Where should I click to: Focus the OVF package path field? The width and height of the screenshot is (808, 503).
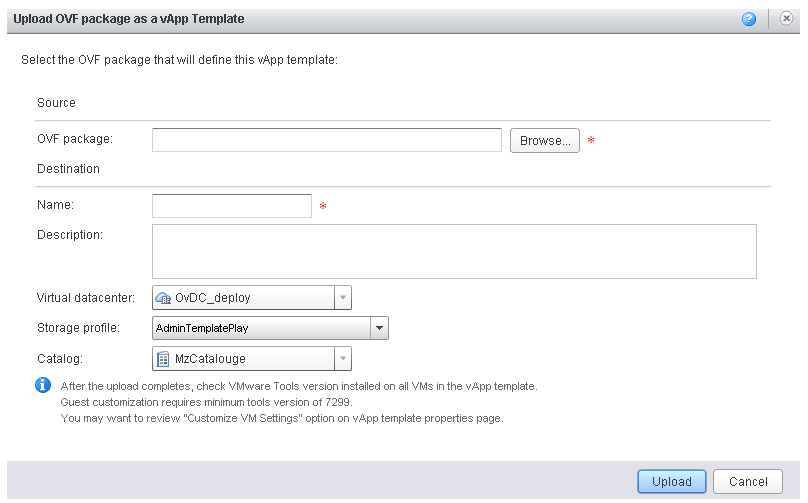click(327, 140)
